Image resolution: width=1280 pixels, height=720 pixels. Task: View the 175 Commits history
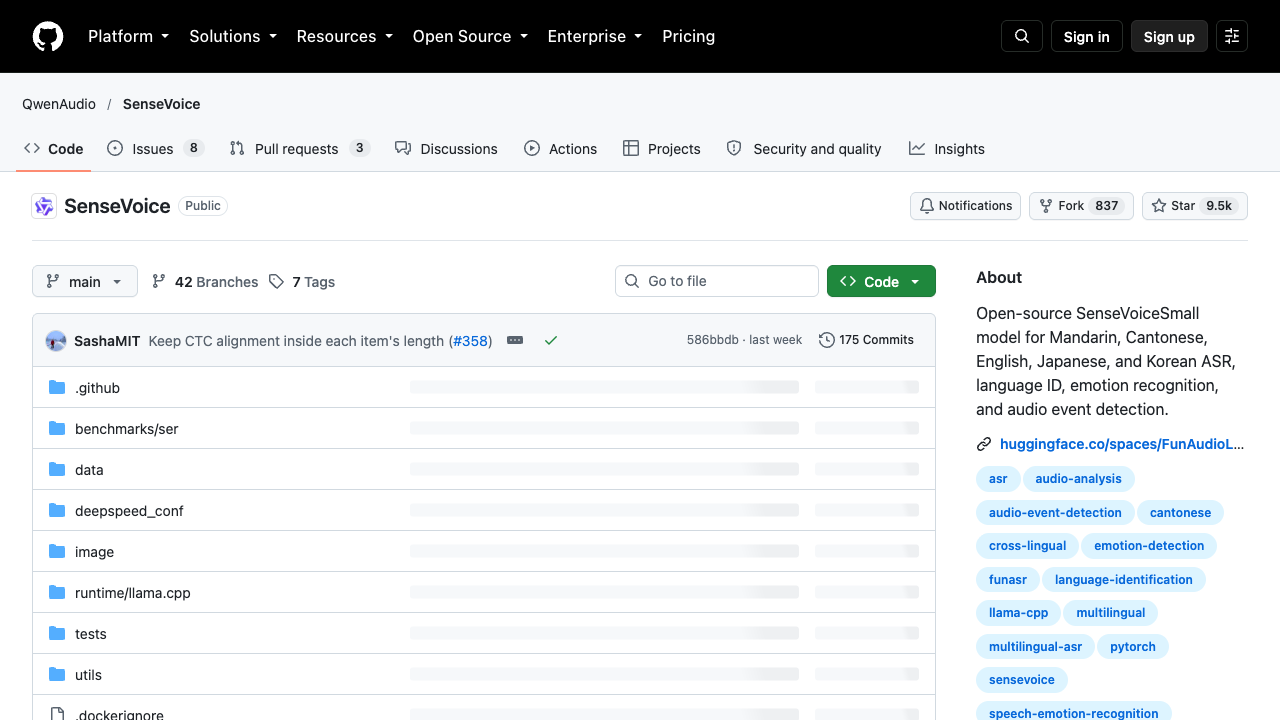tap(866, 340)
